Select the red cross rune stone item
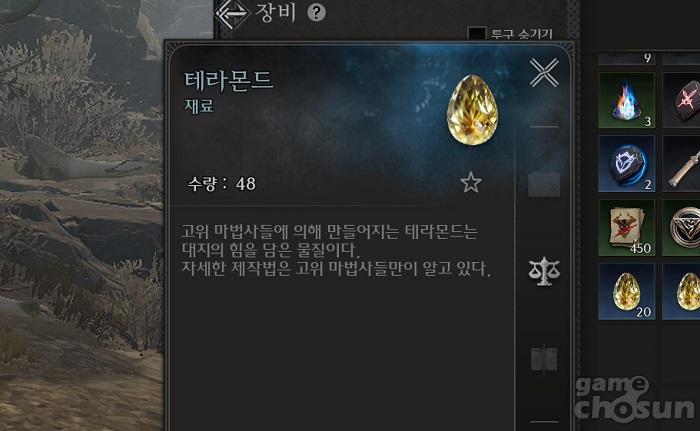Image resolution: width=700 pixels, height=431 pixels. (681, 100)
